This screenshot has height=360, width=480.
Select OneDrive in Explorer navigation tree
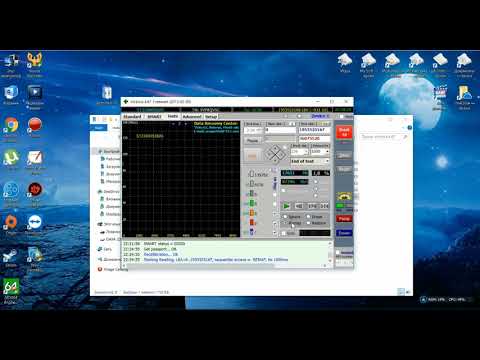point(110,191)
